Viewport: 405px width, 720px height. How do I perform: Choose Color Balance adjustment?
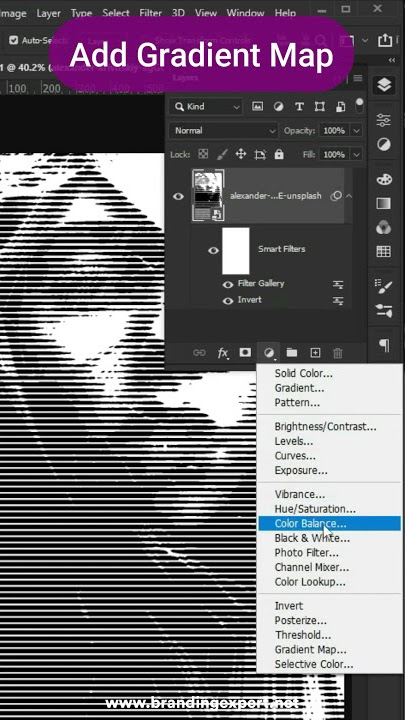[329, 523]
